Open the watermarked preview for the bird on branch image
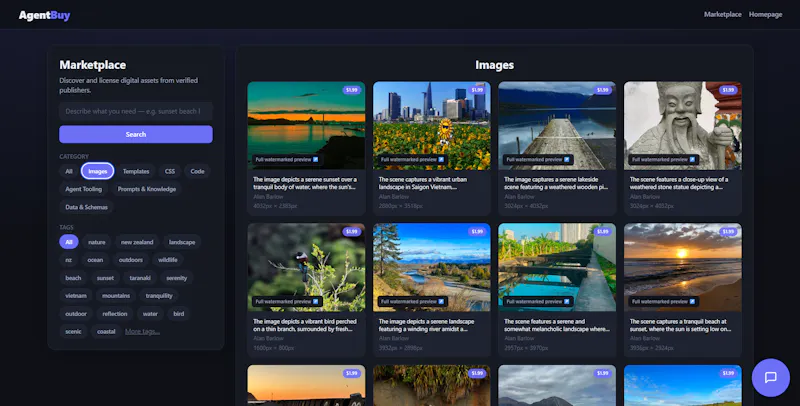Viewport: 800px width, 406px height. point(287,301)
